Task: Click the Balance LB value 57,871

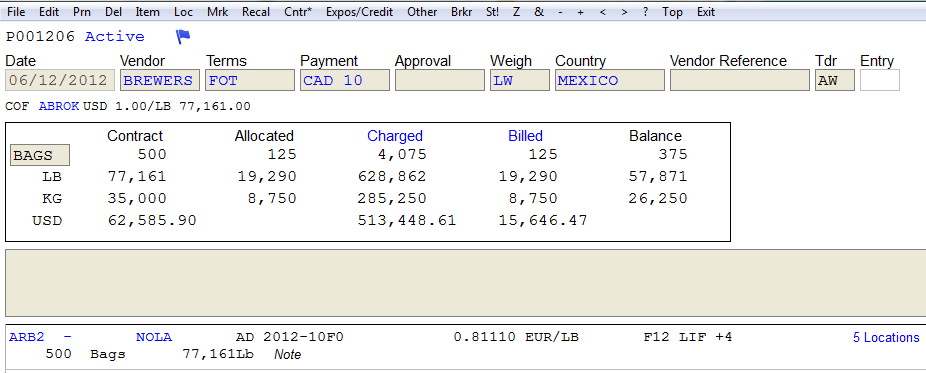Action: 658,176
